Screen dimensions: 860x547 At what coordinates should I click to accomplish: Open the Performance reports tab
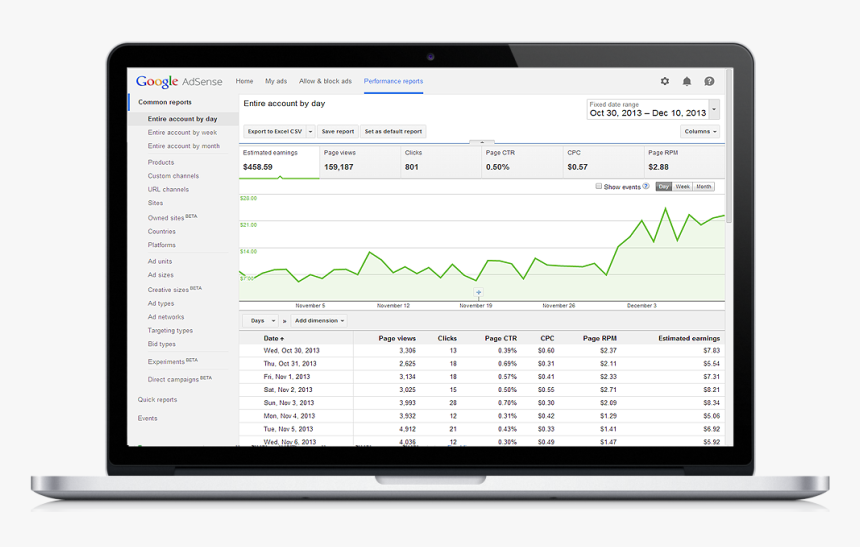pos(393,81)
